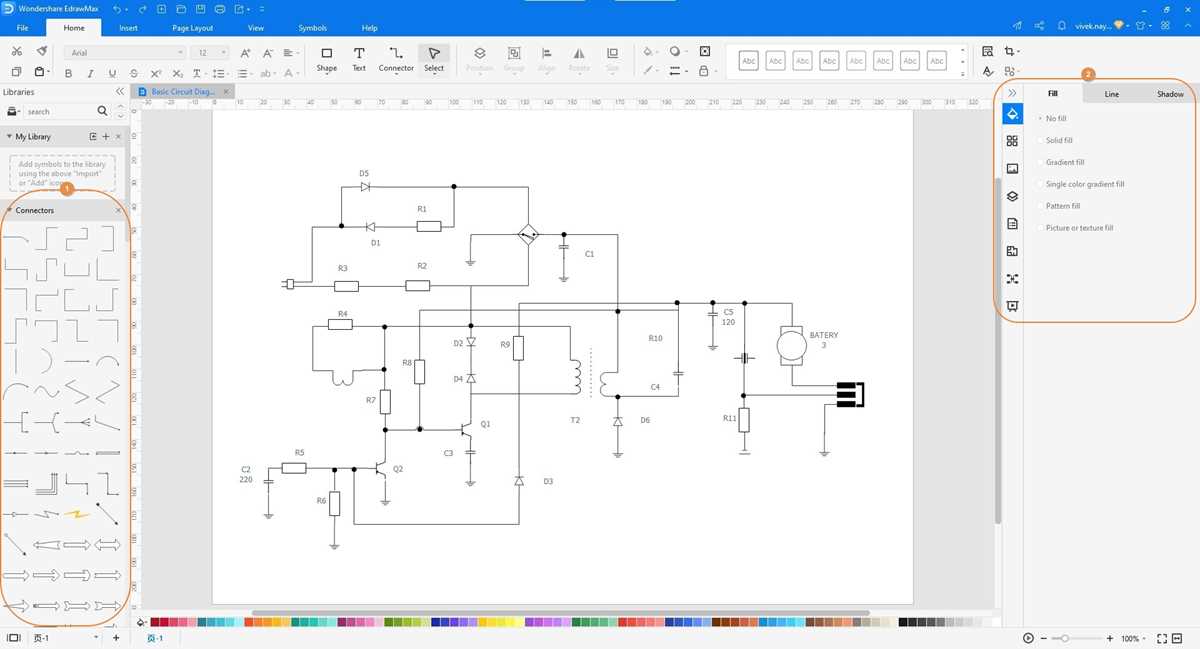
Task: Open the grid Style icon in right sidebar
Action: coord(1012,141)
